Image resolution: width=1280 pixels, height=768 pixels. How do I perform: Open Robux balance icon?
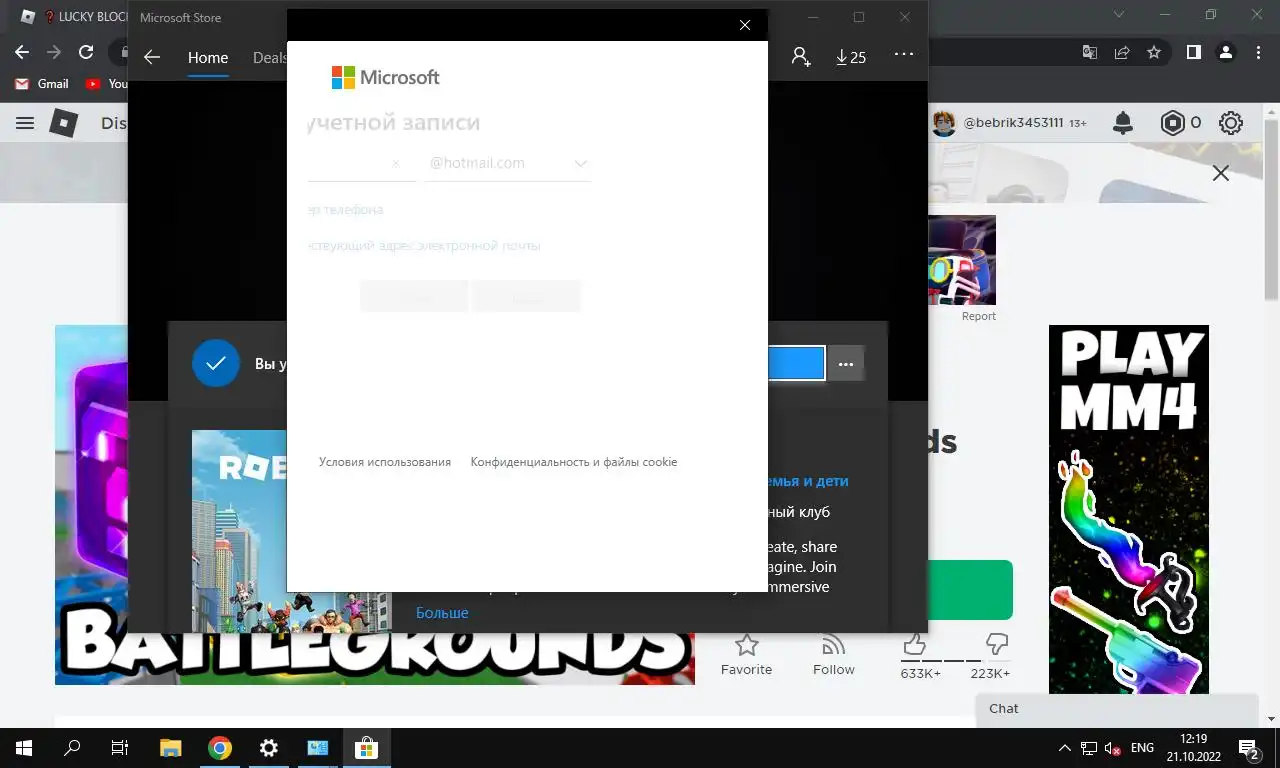[x=1172, y=123]
